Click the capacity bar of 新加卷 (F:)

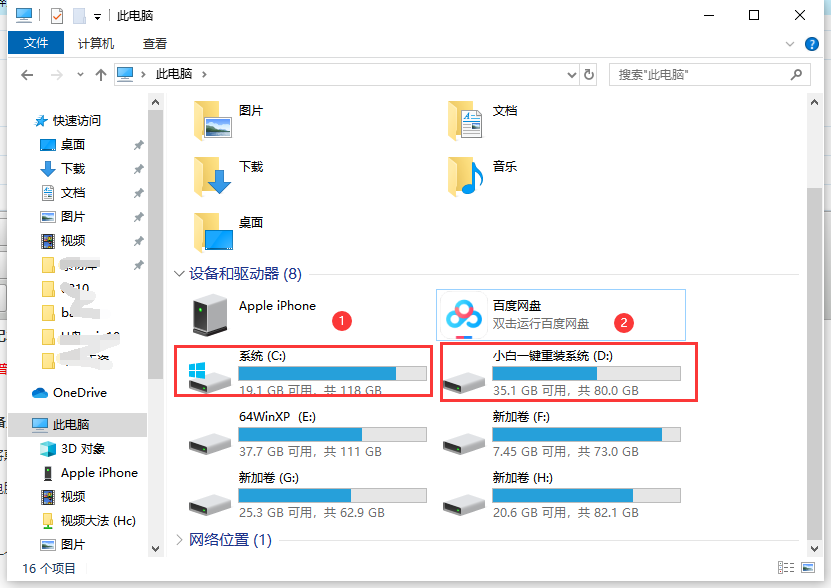586,434
